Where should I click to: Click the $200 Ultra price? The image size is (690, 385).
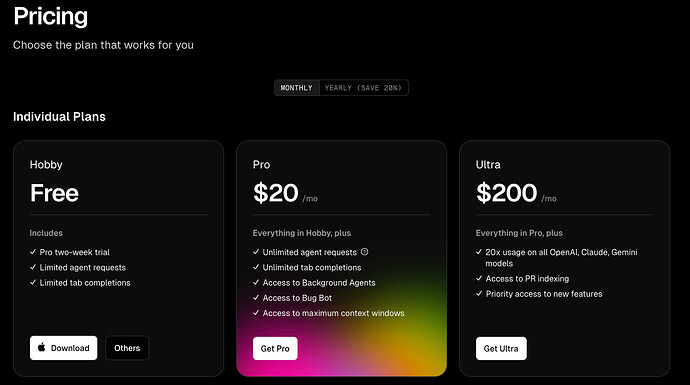click(x=507, y=193)
